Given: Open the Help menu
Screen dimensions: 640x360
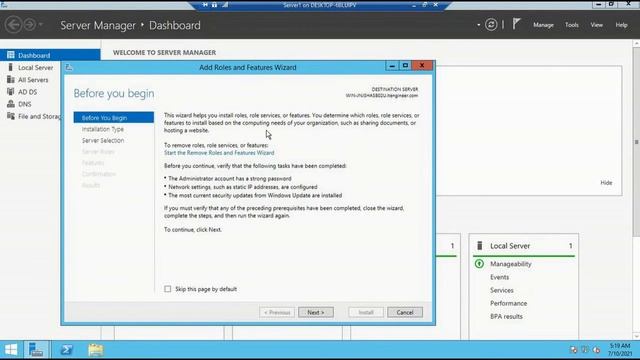Looking at the screenshot, I should 621,25.
